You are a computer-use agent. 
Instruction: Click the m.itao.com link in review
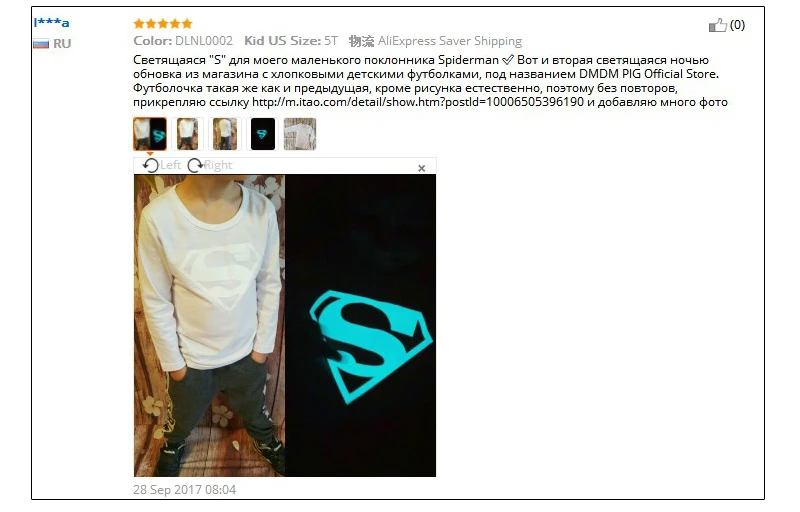(x=418, y=102)
